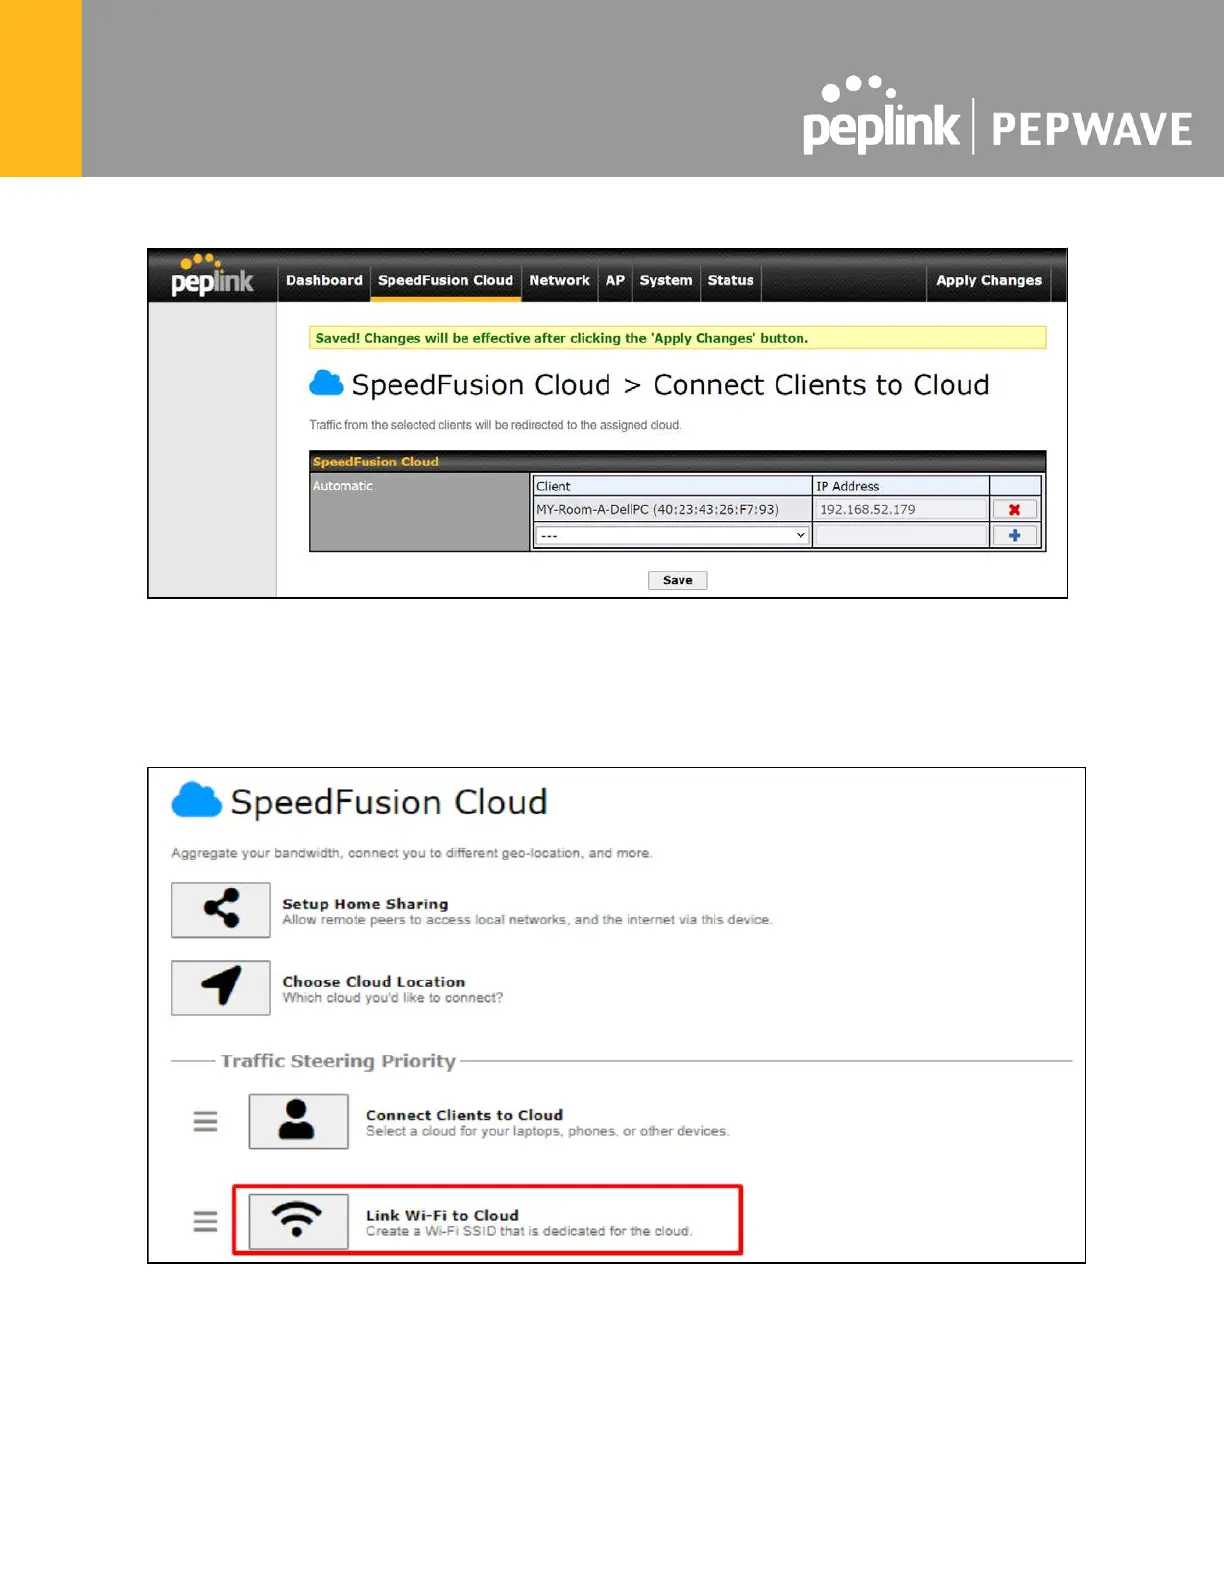The width and height of the screenshot is (1224, 1584).
Task: Remove MY-Room-A-DellPC client with red X
Action: pos(1015,510)
